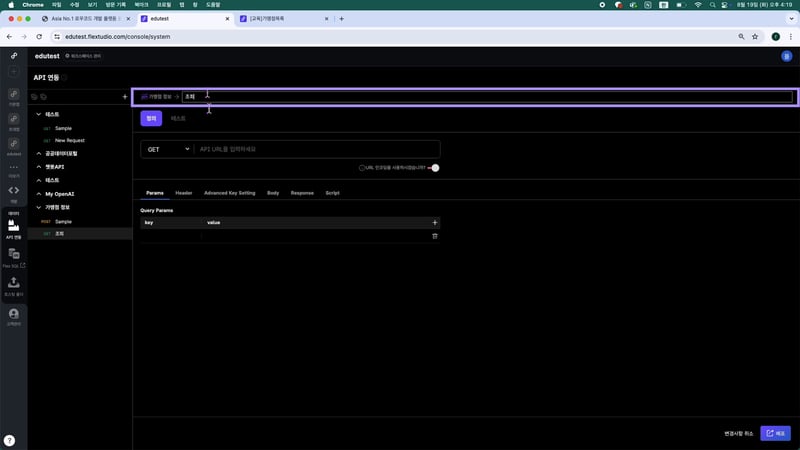Viewport: 800px width, 450px height.
Task: Expand the My OpenAI folder
Action: pos(38,193)
